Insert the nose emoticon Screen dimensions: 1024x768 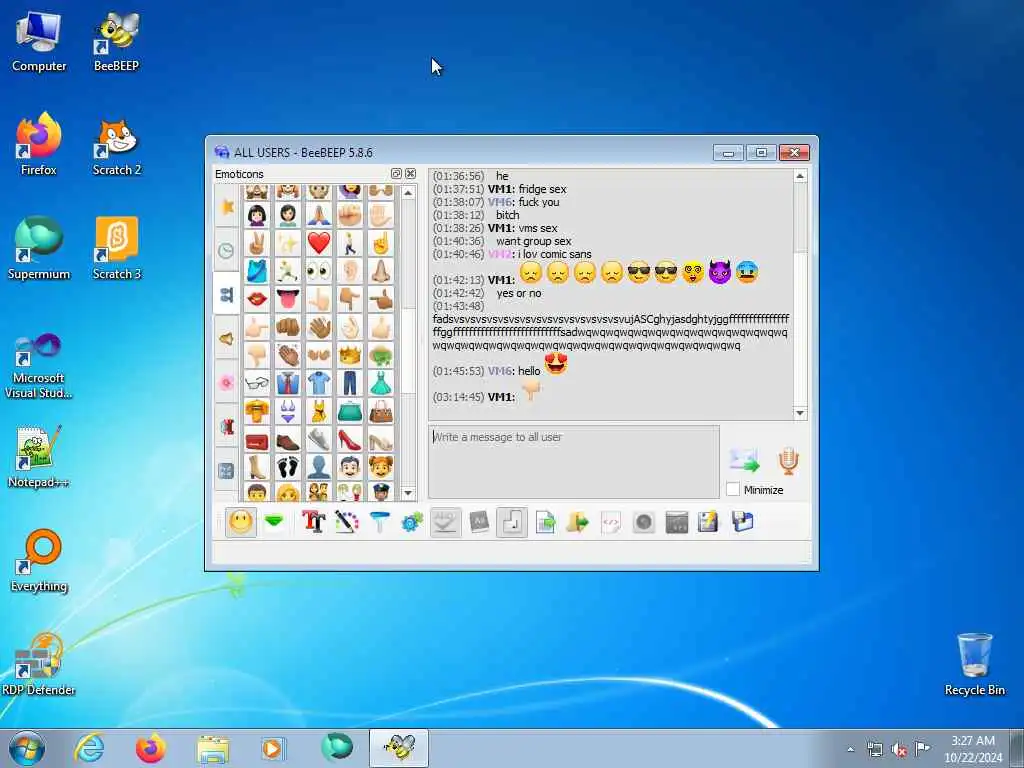[x=381, y=271]
